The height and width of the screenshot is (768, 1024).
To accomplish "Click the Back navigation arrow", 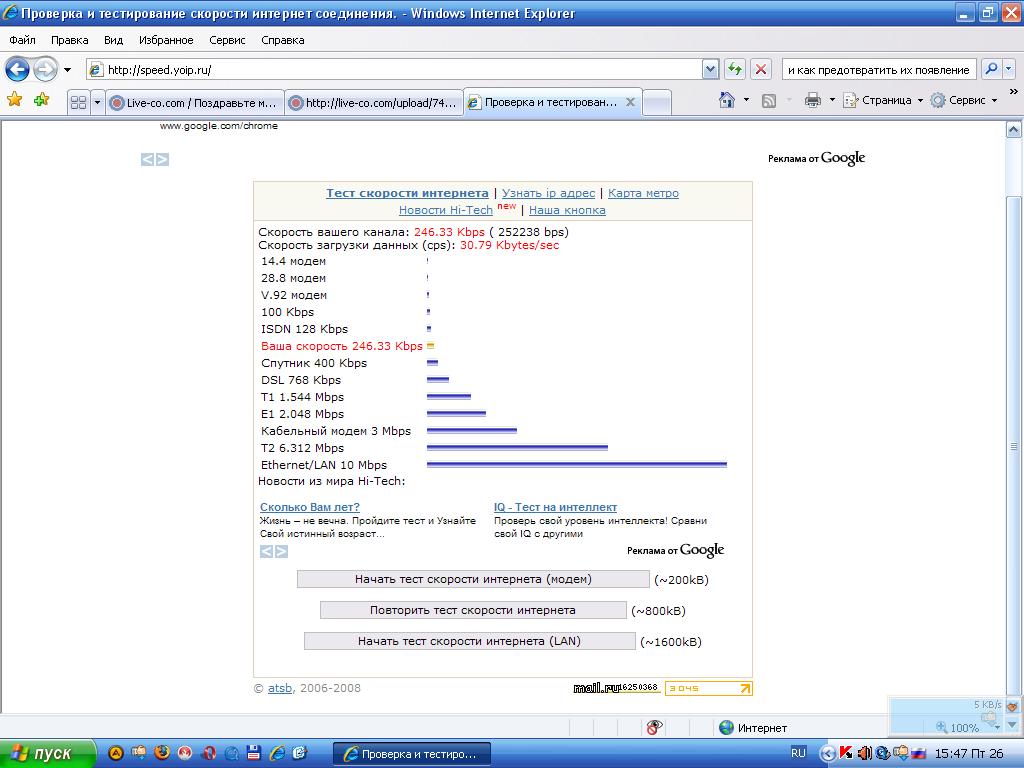I will 17,69.
